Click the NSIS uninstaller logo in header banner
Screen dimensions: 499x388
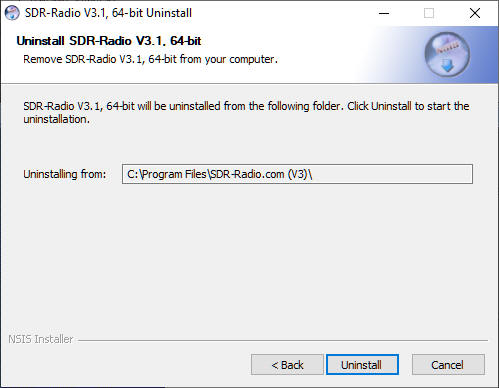pyautogui.click(x=447, y=55)
